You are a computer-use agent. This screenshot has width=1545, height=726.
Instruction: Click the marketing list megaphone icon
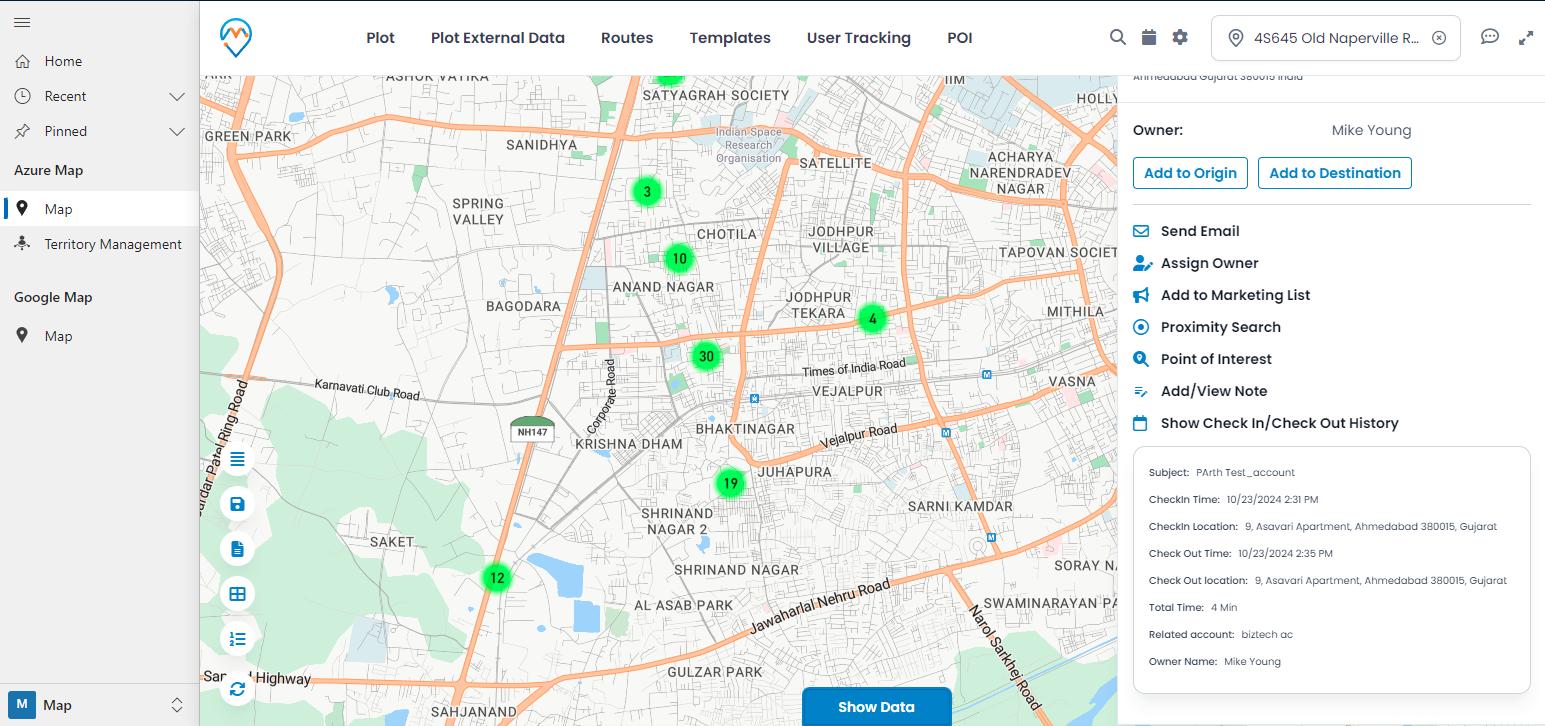tap(1141, 295)
